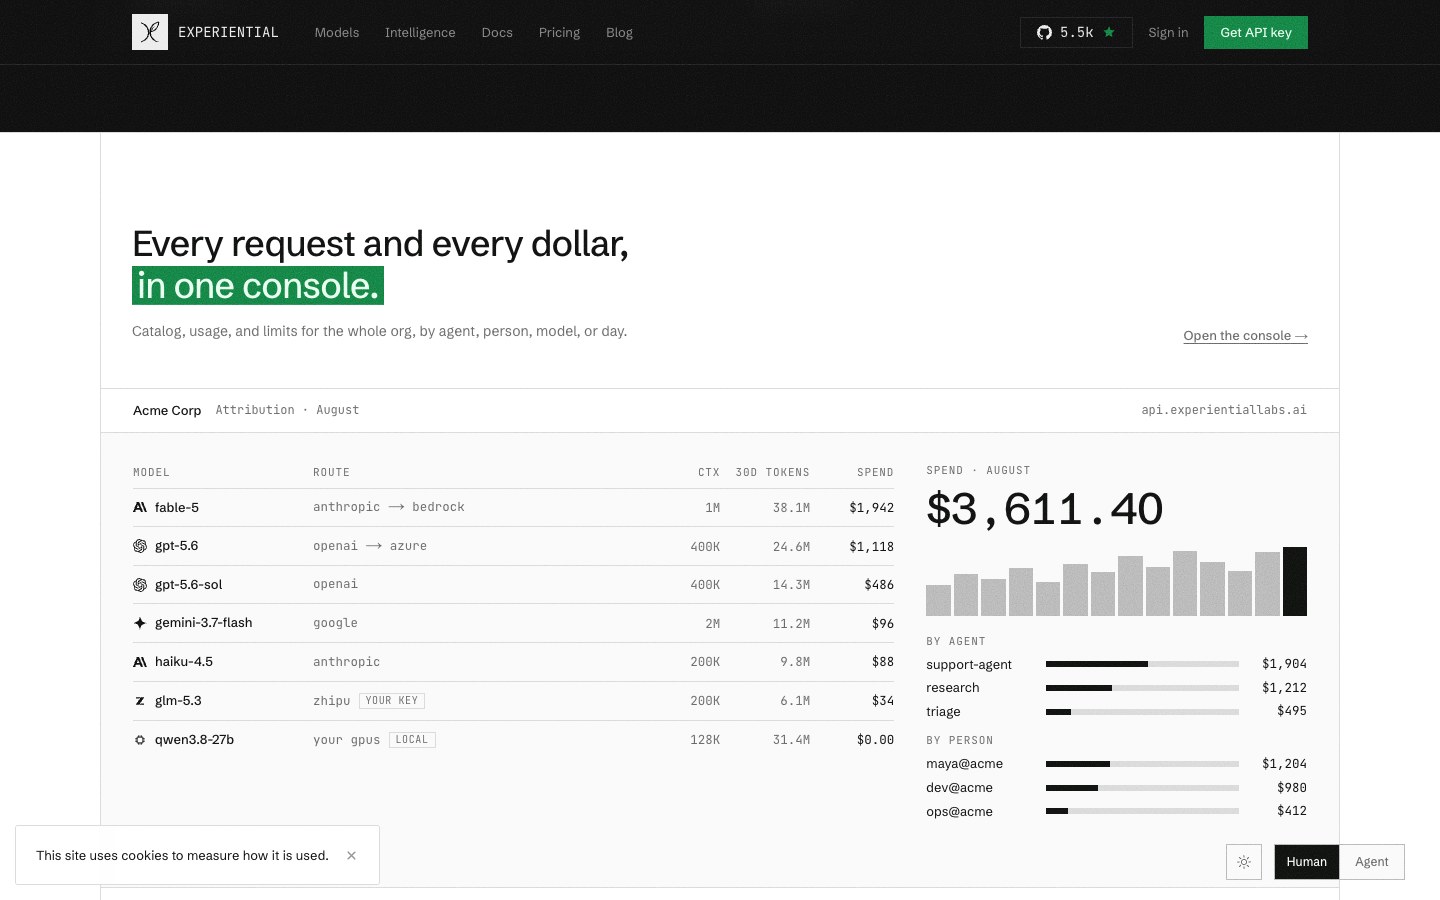
Task: Click the Experiential logo icon
Action: coord(150,32)
